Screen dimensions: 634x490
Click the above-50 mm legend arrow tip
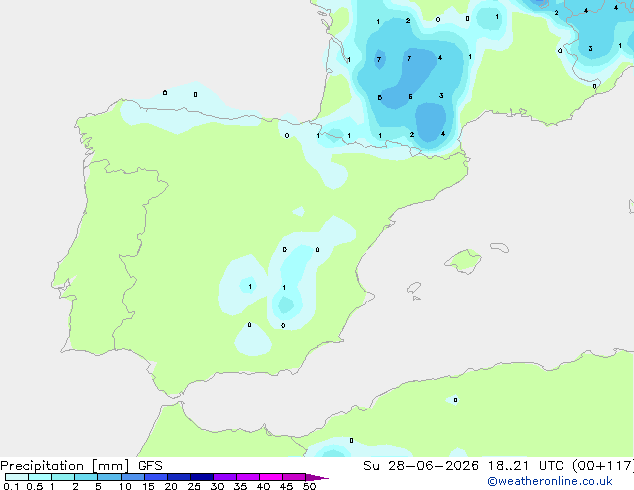(x=317, y=477)
